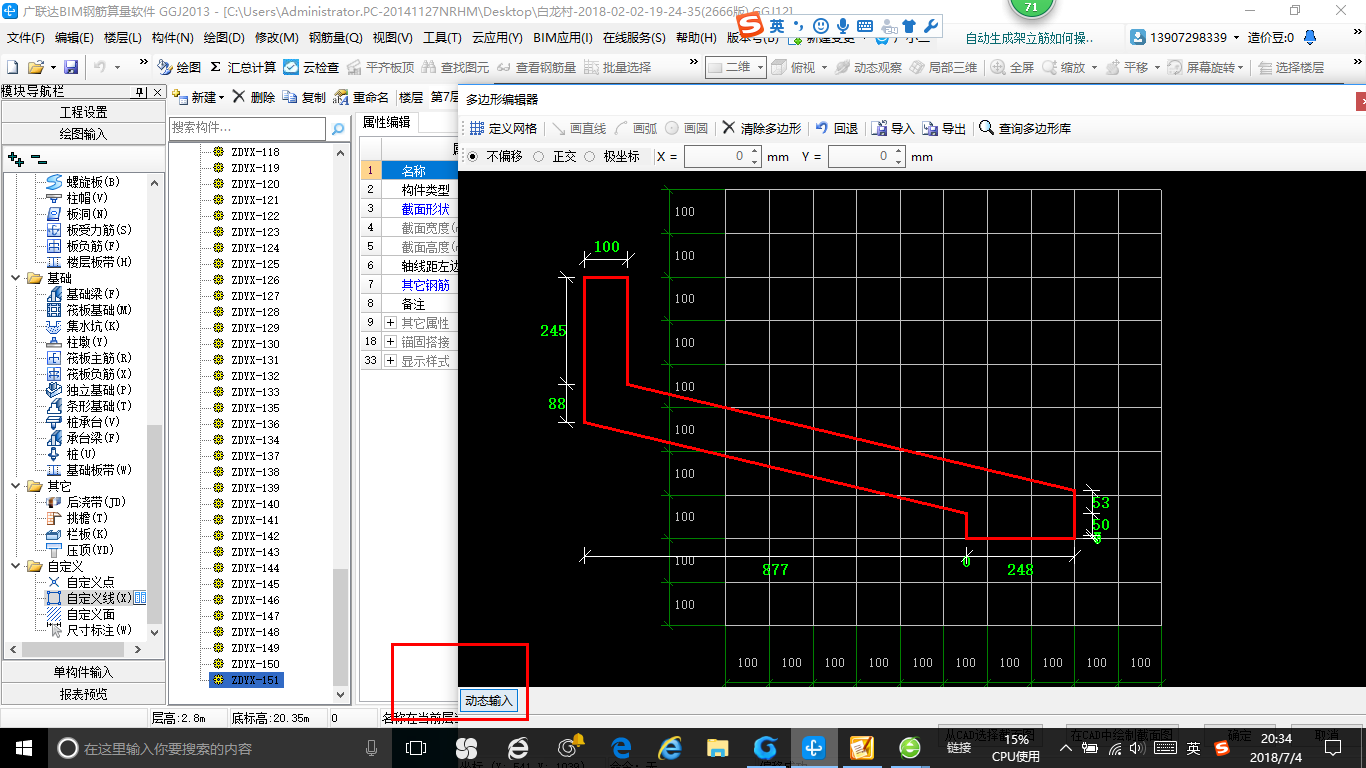Click 复制 copy component
1366x768 pixels.
pos(303,97)
